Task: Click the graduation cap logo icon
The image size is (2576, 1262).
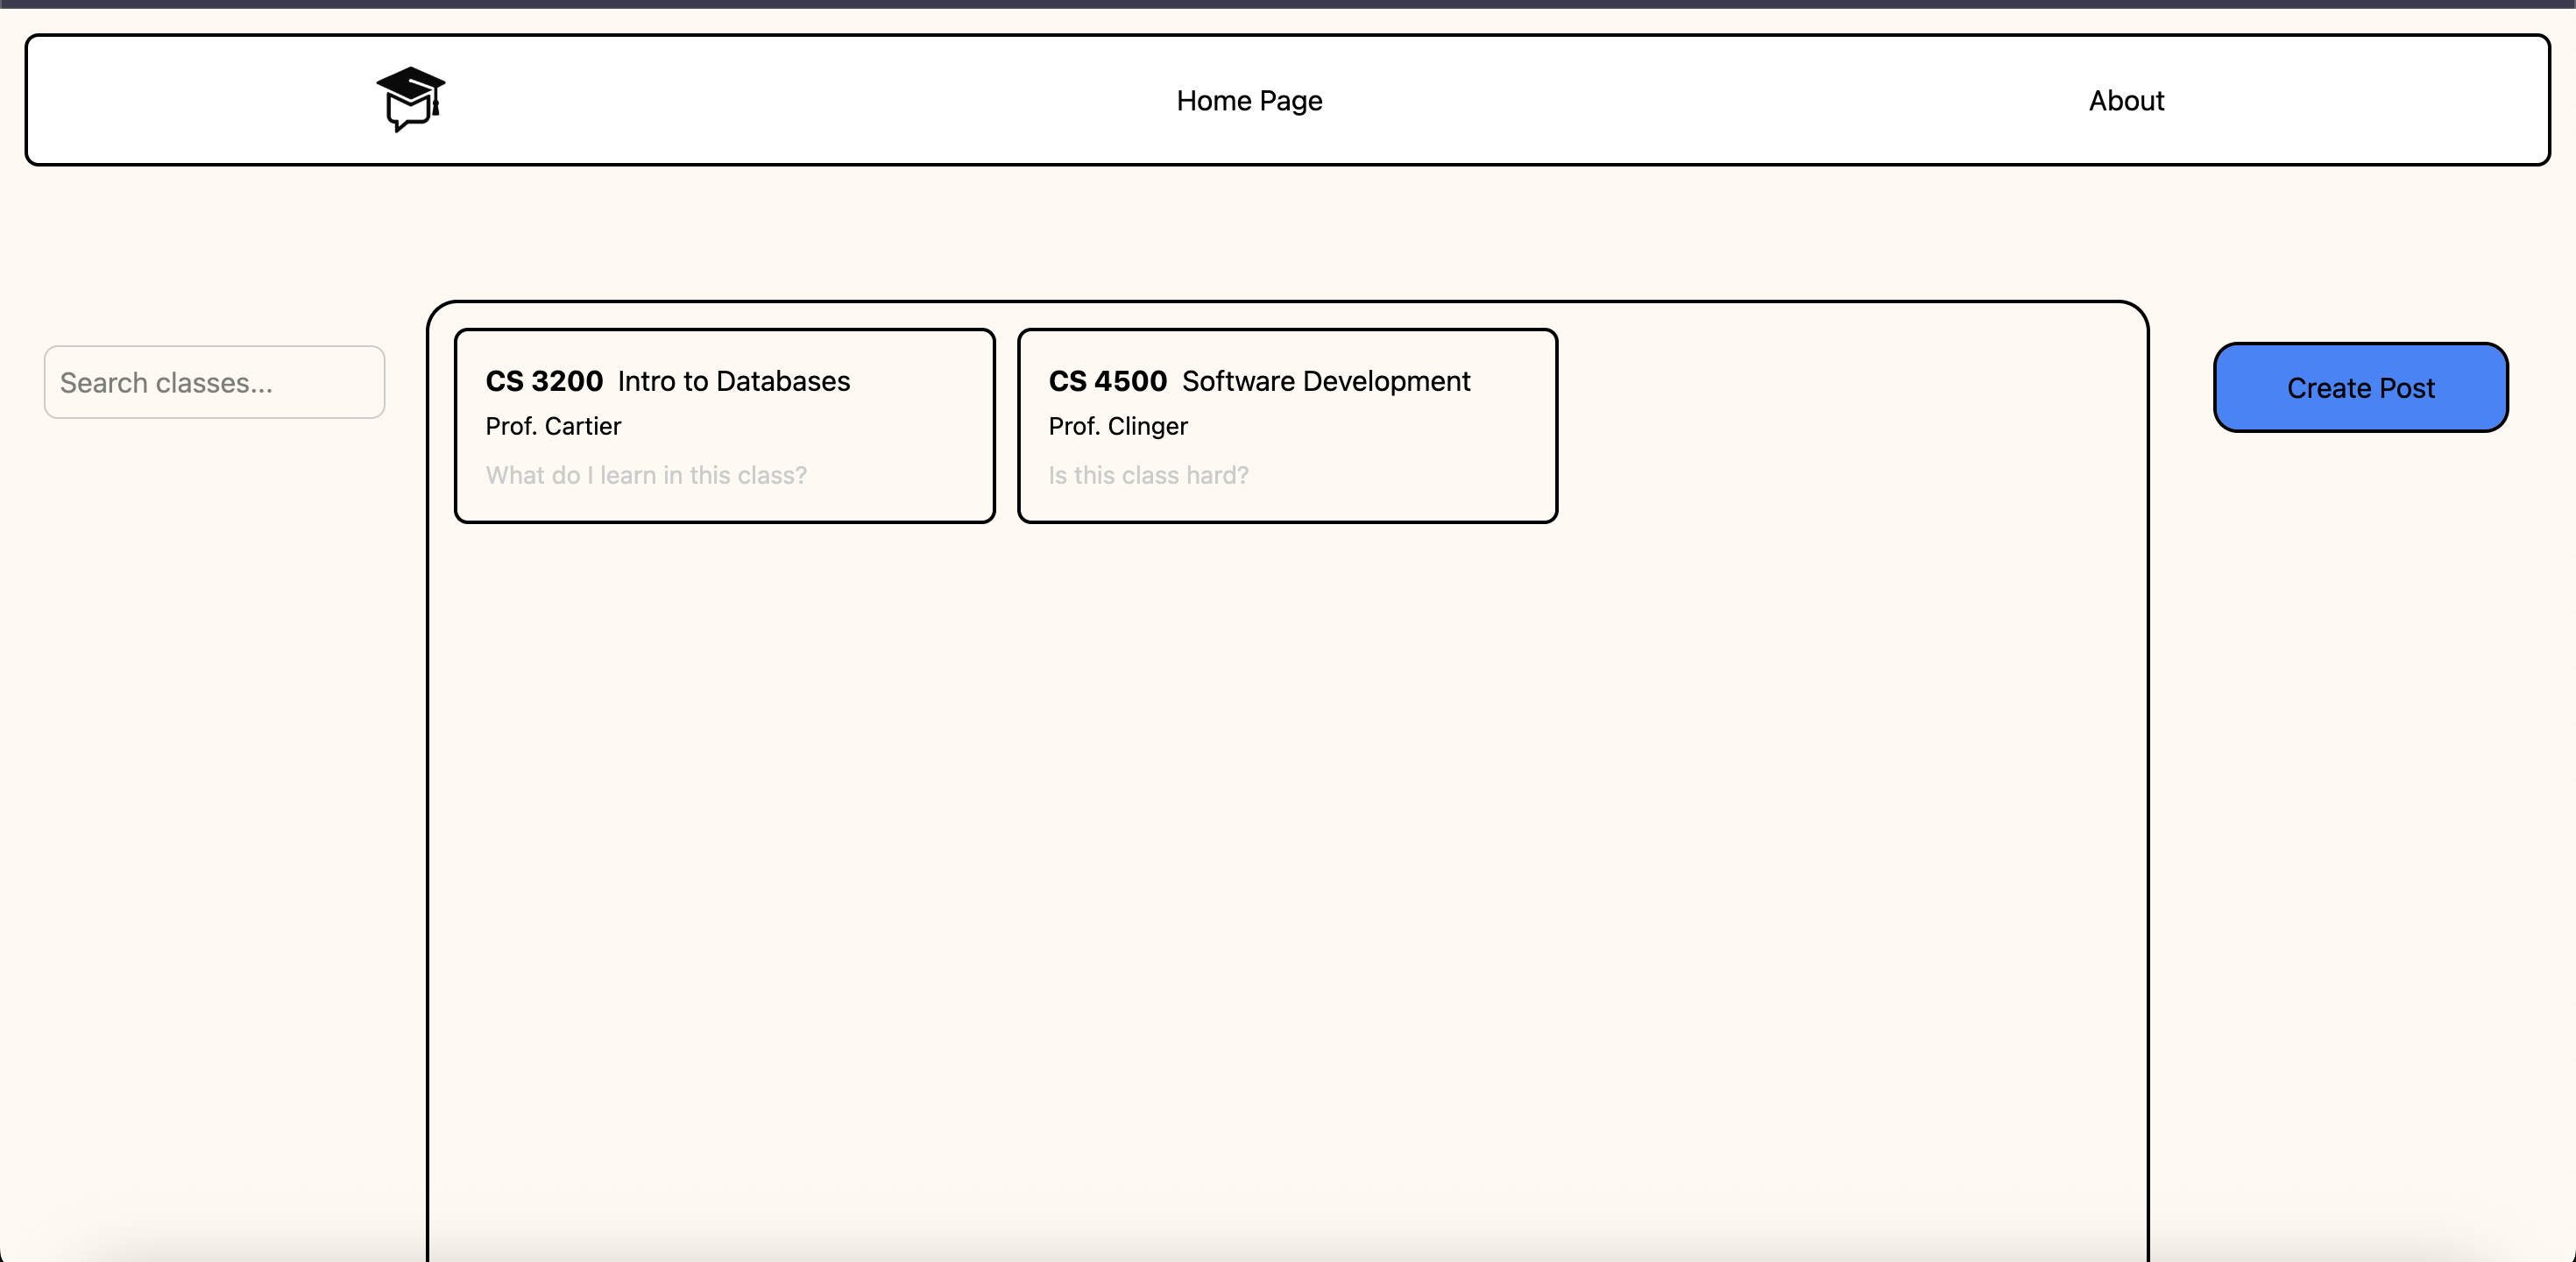Action: pos(410,99)
